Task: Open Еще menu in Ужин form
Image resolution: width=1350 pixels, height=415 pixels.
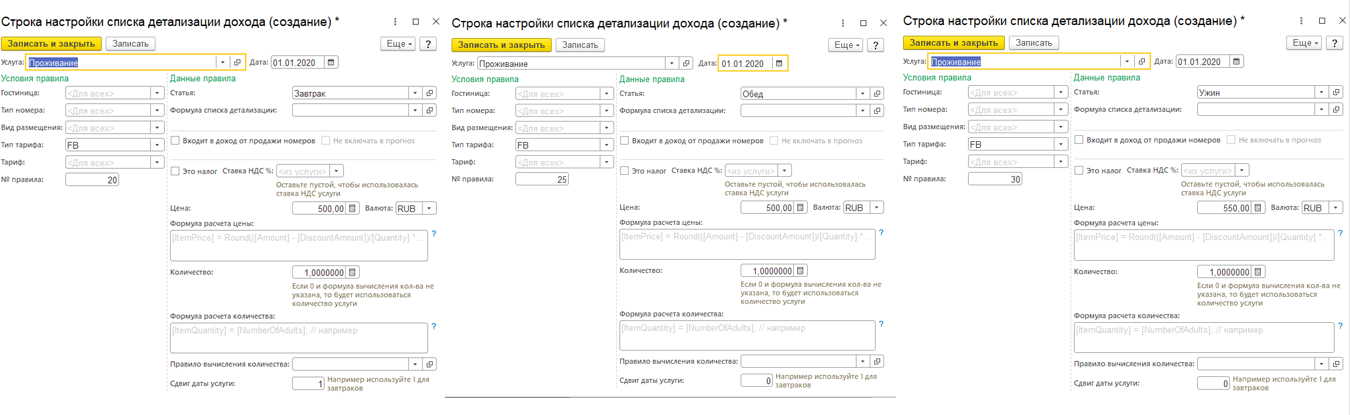Action: pyautogui.click(x=1304, y=43)
